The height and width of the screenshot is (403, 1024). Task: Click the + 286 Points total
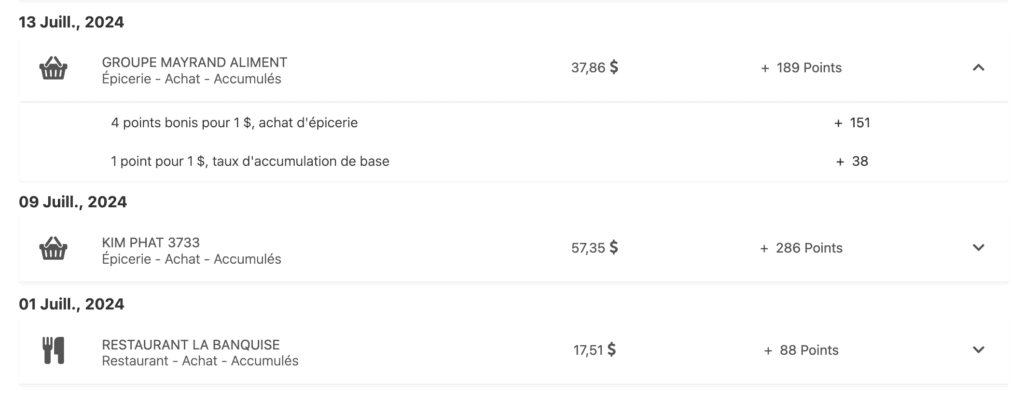pyautogui.click(x=801, y=248)
